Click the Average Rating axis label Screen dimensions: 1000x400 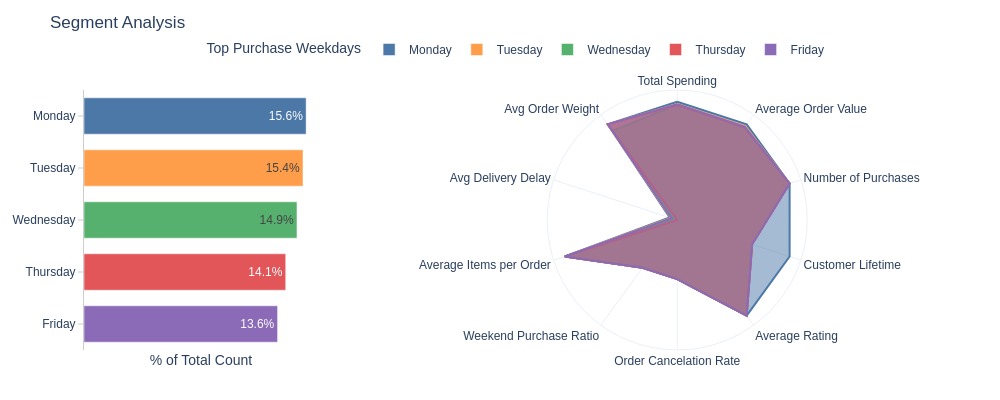coord(796,336)
